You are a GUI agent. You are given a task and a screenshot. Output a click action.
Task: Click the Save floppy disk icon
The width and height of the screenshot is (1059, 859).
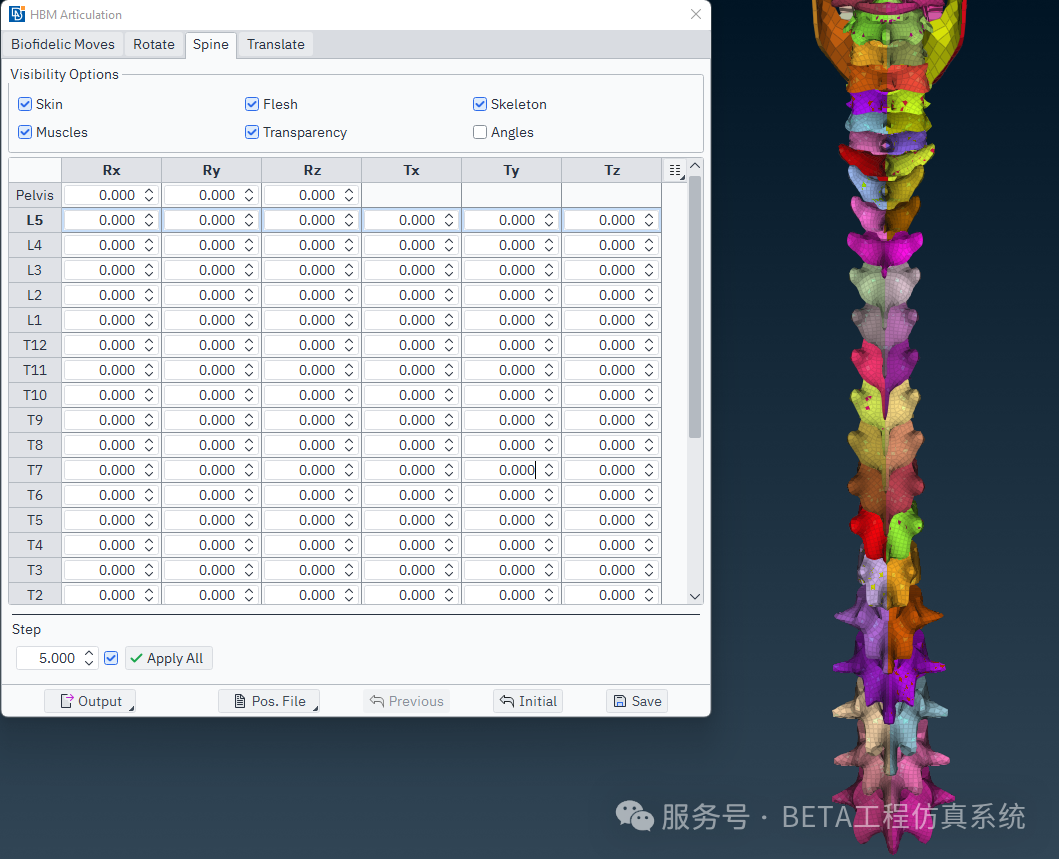(x=620, y=701)
